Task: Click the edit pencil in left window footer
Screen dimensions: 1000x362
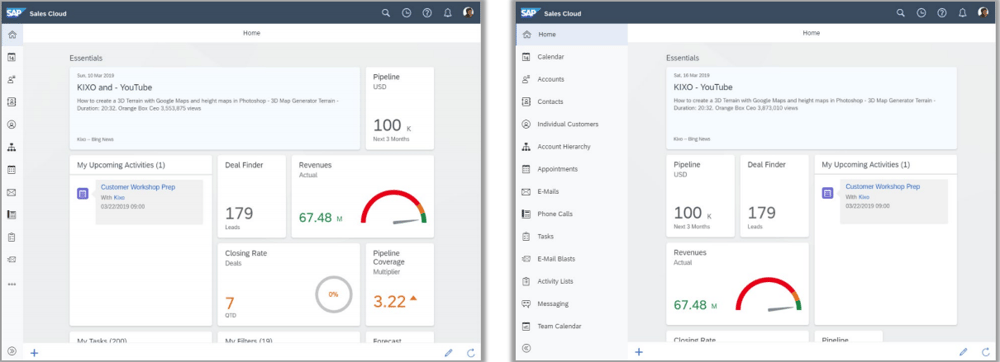Action: [x=448, y=352]
